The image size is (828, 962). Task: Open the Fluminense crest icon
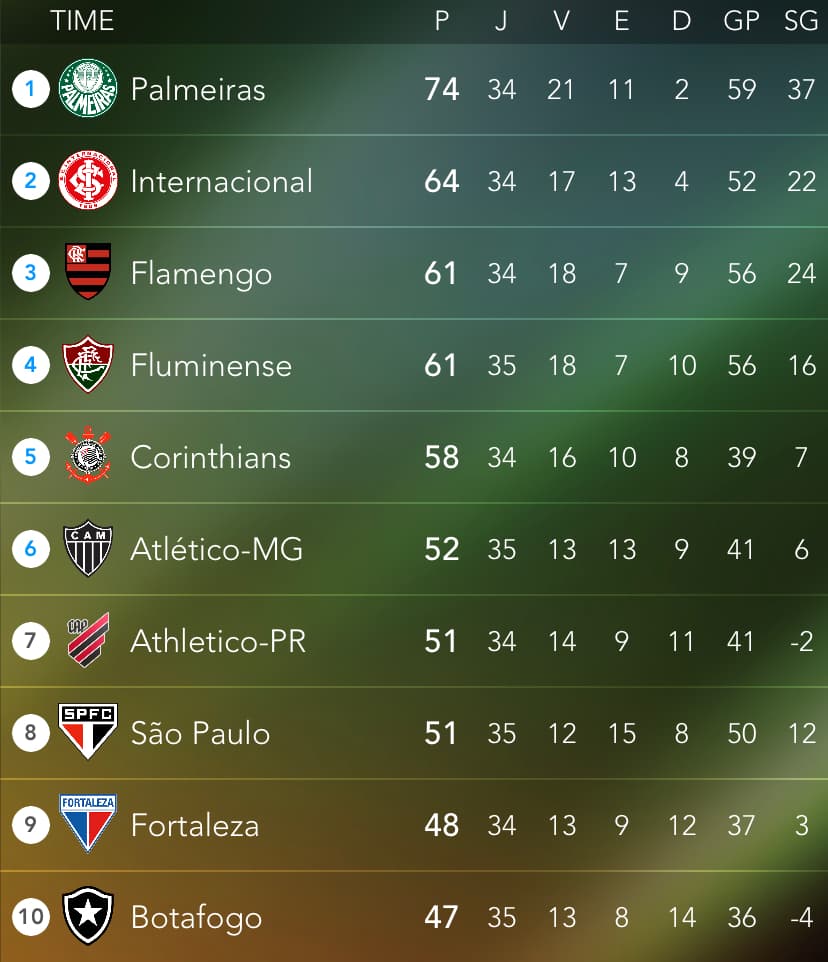point(88,364)
